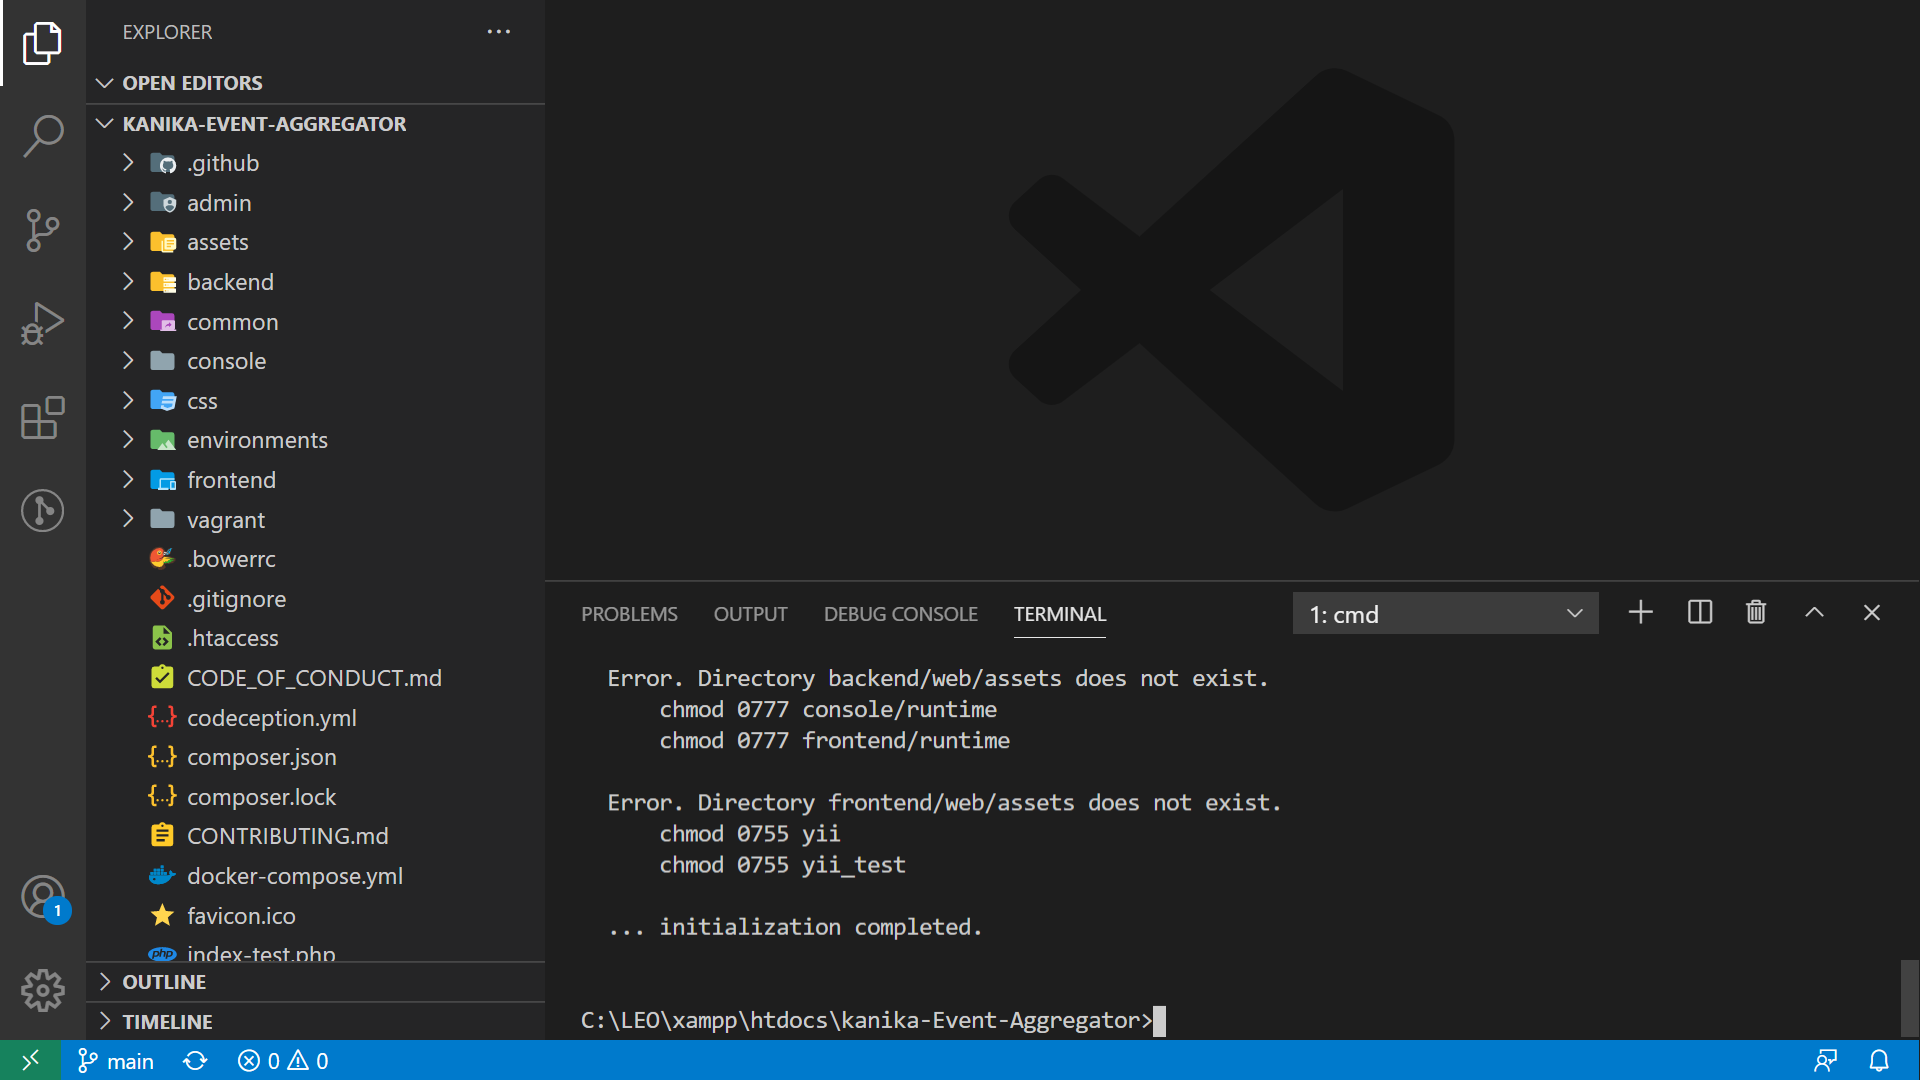Open favicon.ico

[315, 916]
